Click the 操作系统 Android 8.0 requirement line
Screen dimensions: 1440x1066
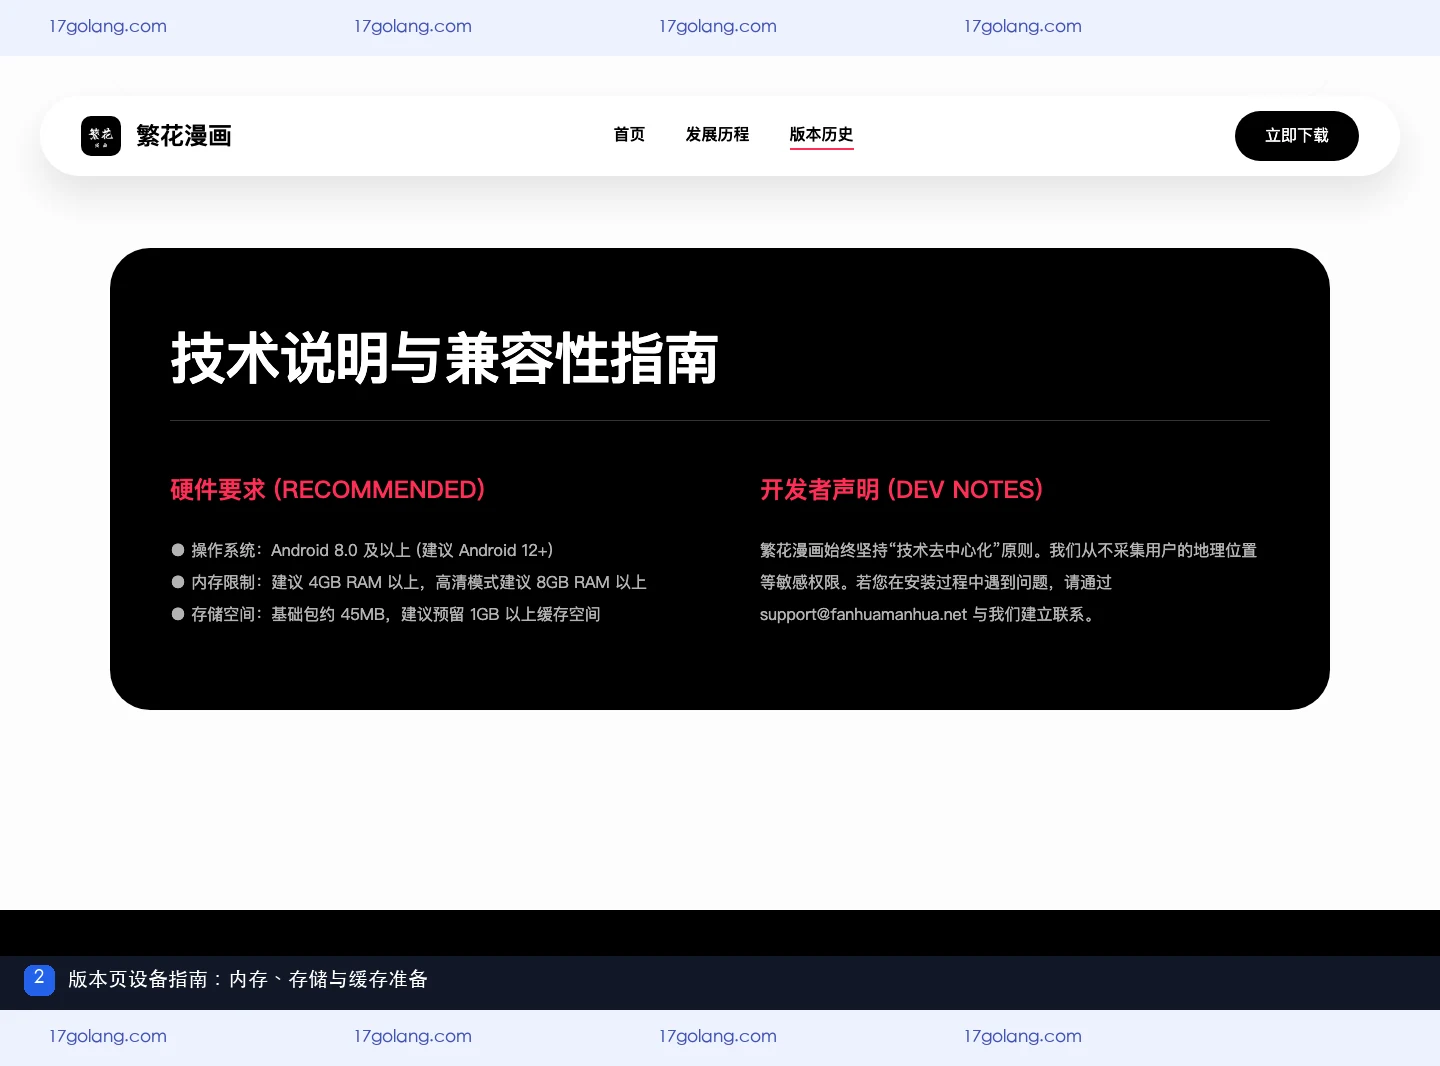[362, 550]
